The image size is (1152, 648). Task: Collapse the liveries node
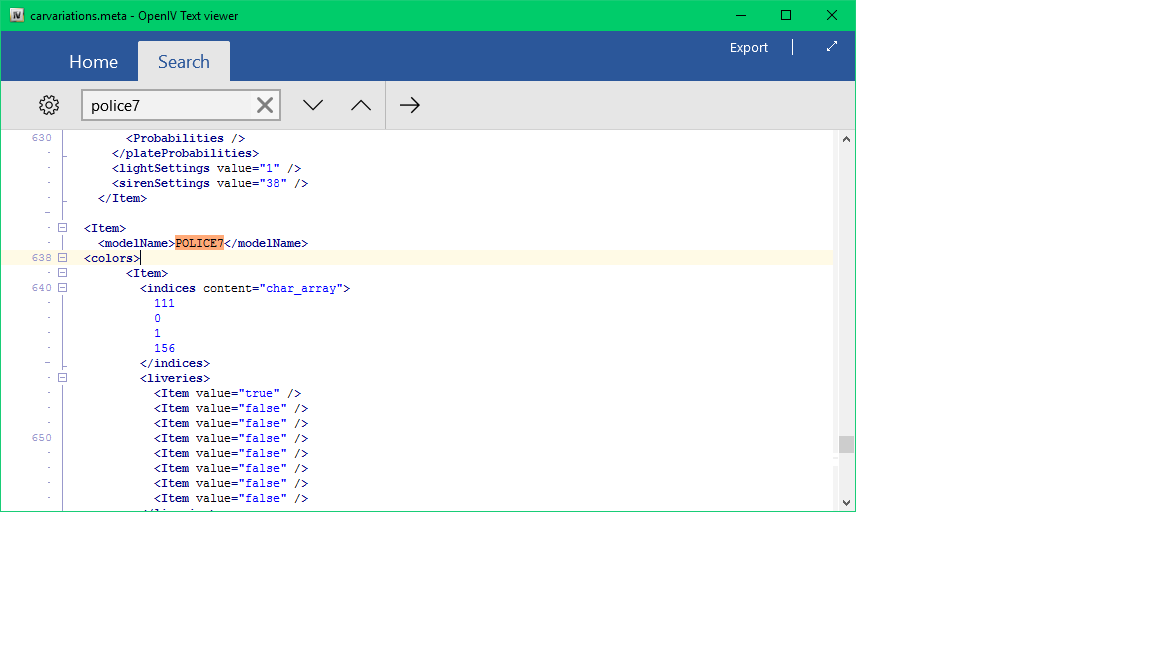pyautogui.click(x=62, y=378)
